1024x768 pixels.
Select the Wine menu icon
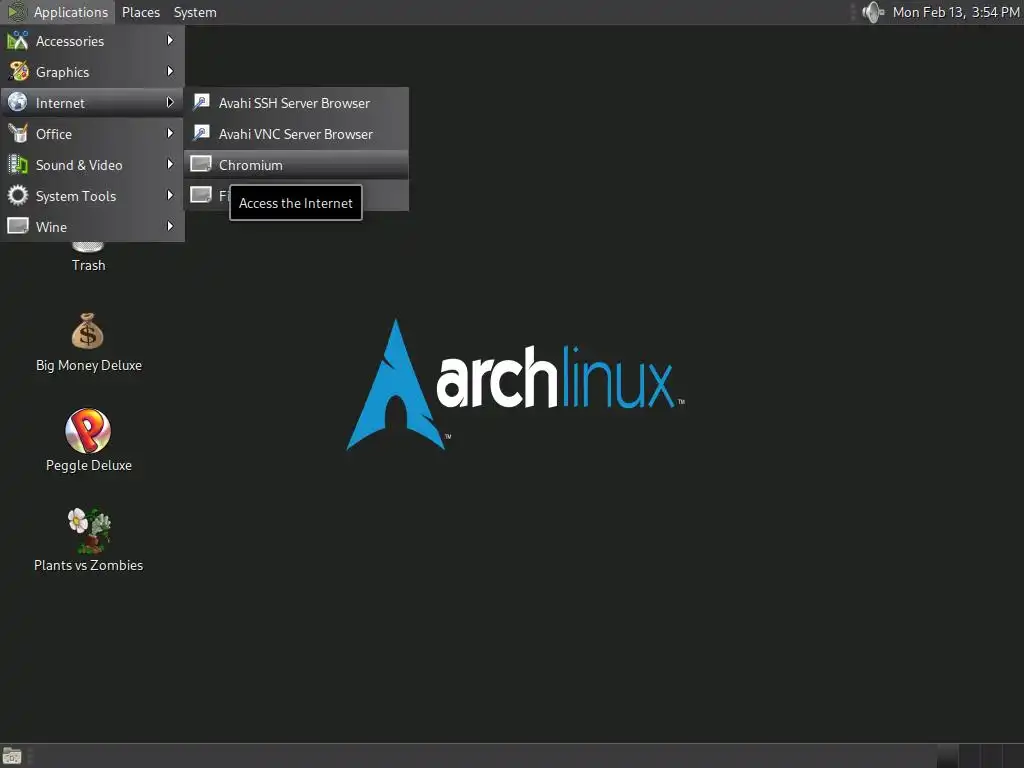(x=18, y=226)
